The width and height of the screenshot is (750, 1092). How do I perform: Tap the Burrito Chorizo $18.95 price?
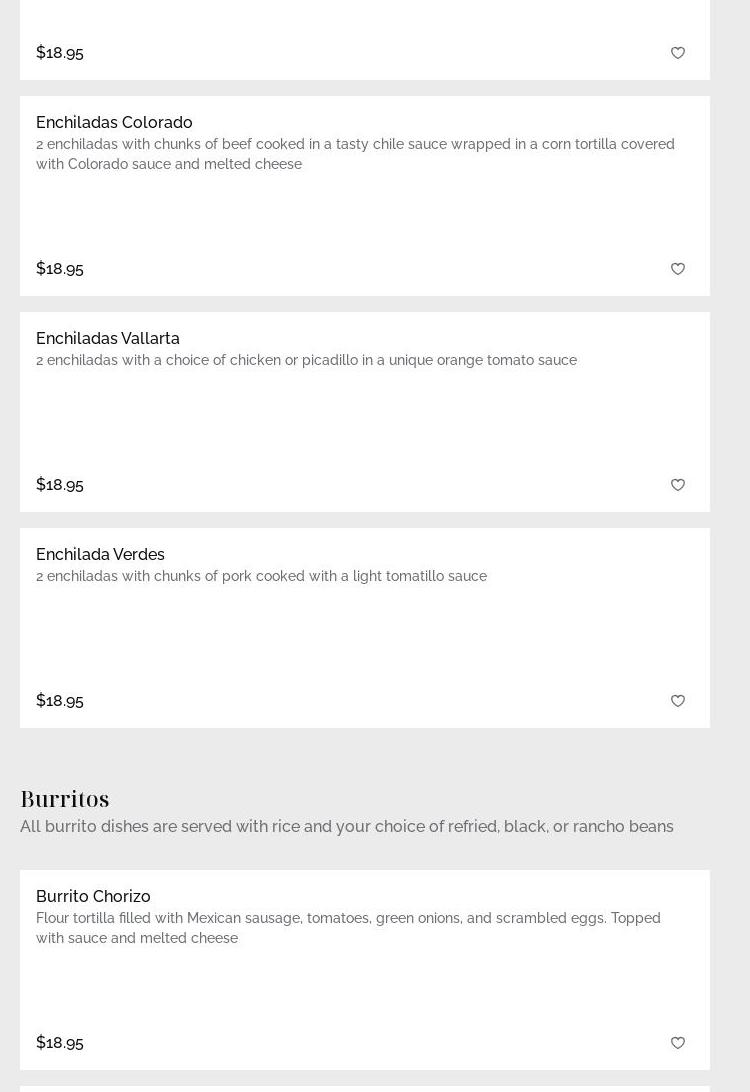pyautogui.click(x=60, y=1042)
